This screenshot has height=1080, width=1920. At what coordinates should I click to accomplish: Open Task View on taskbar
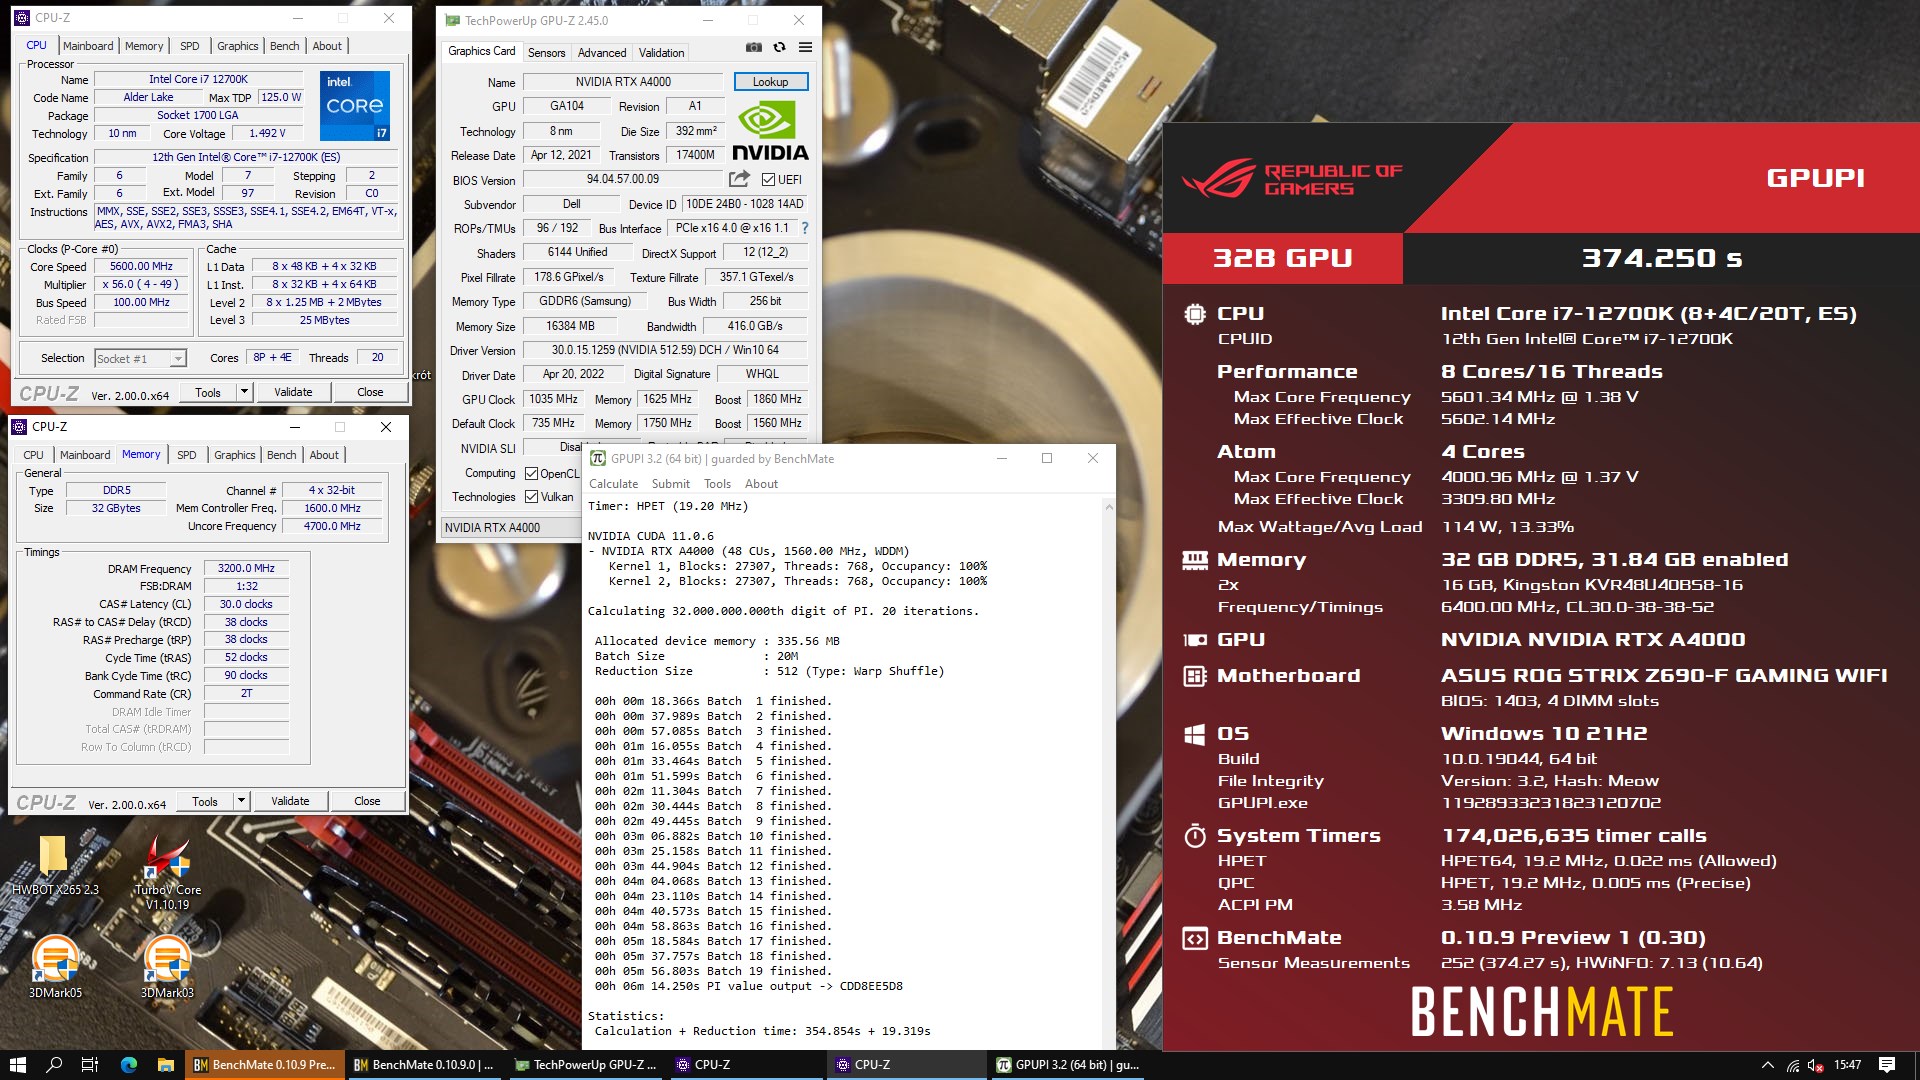click(90, 1065)
